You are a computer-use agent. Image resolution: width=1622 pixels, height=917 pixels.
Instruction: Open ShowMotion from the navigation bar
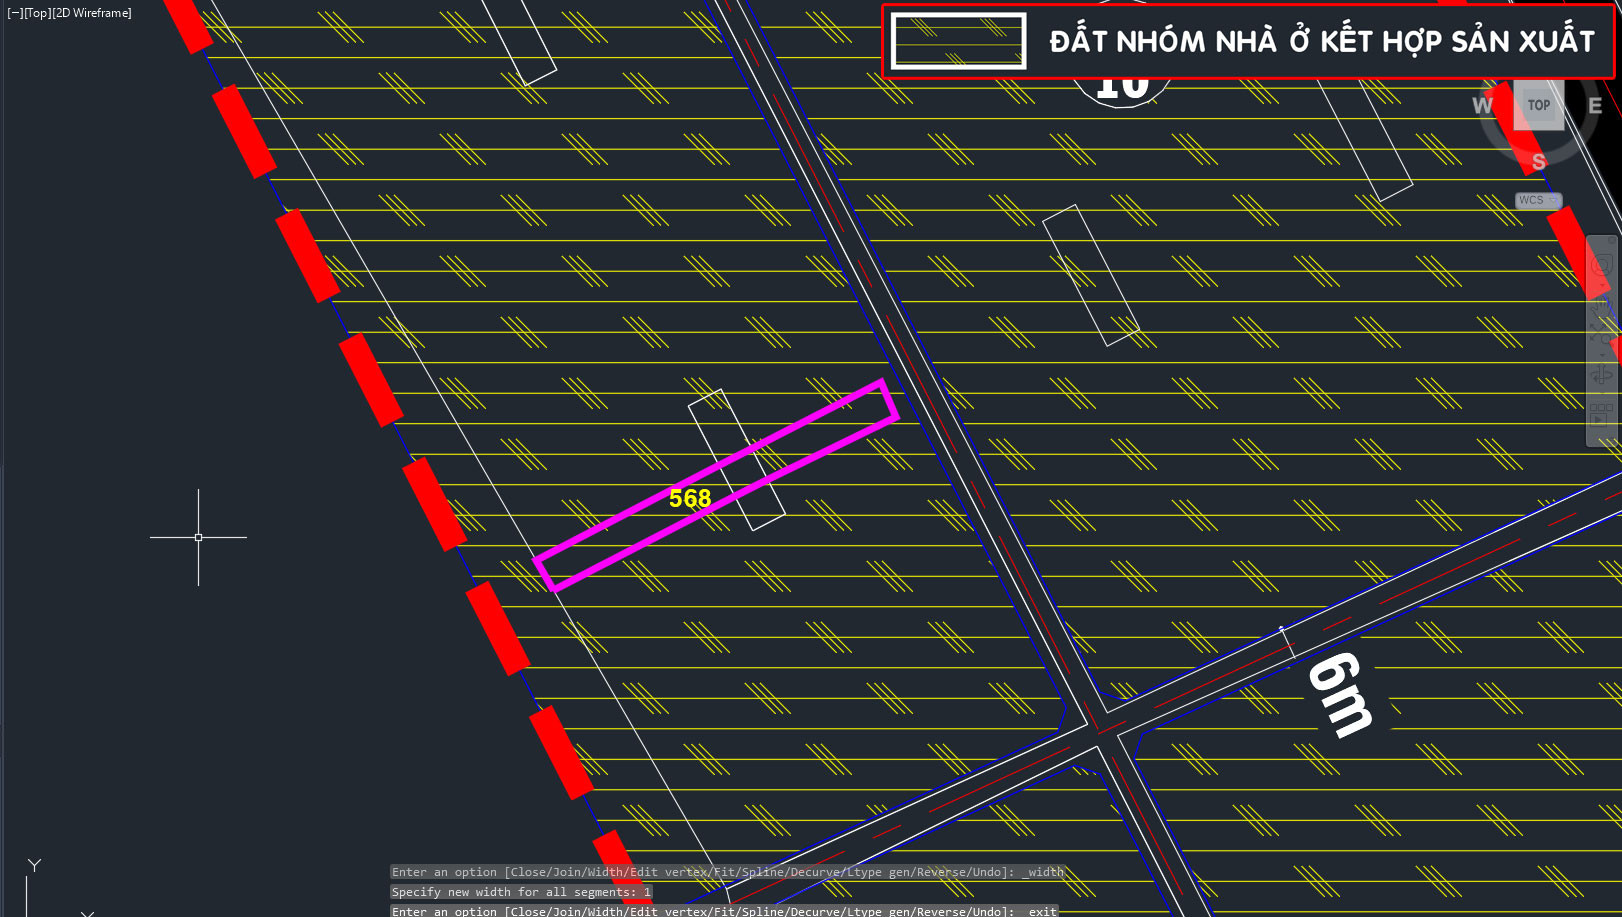pyautogui.click(x=1602, y=414)
